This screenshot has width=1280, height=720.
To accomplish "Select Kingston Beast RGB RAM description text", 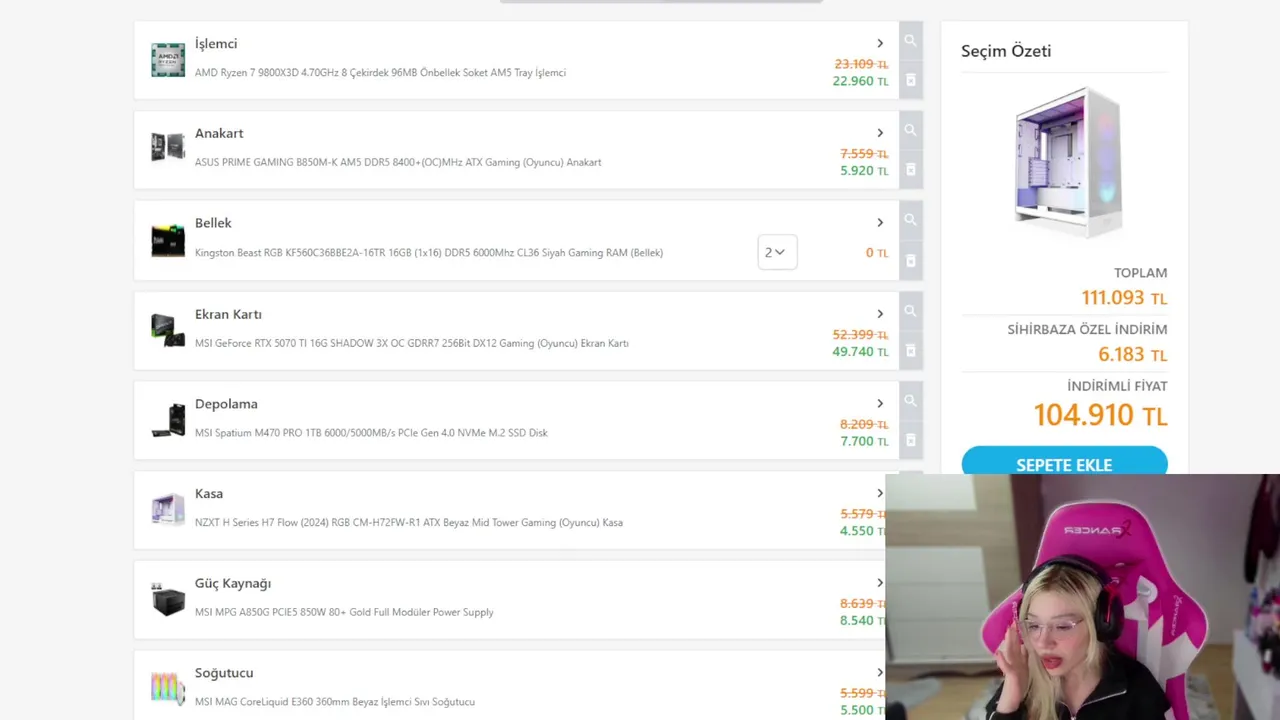I will (429, 253).
